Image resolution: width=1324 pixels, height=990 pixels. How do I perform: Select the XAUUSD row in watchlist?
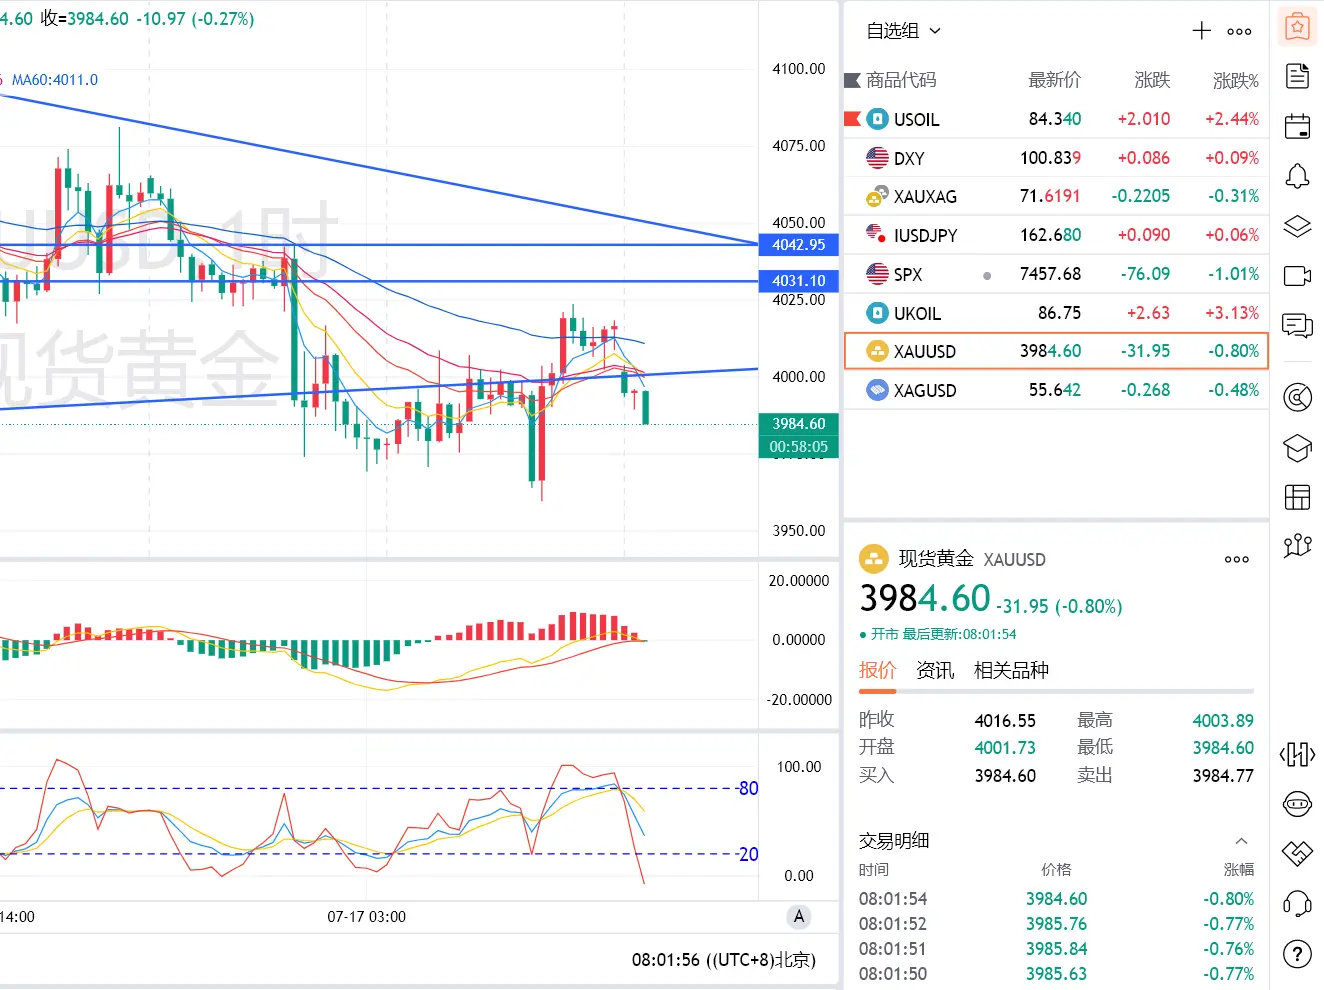click(x=1056, y=351)
